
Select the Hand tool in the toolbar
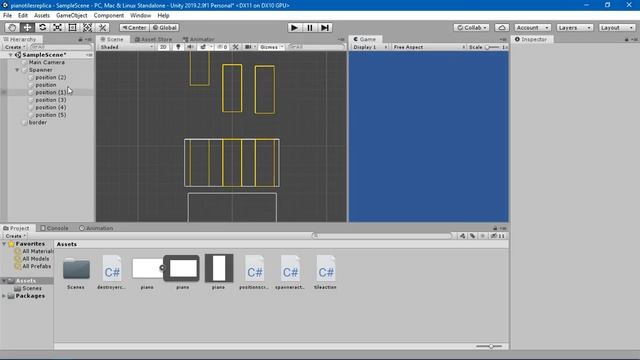coord(12,27)
